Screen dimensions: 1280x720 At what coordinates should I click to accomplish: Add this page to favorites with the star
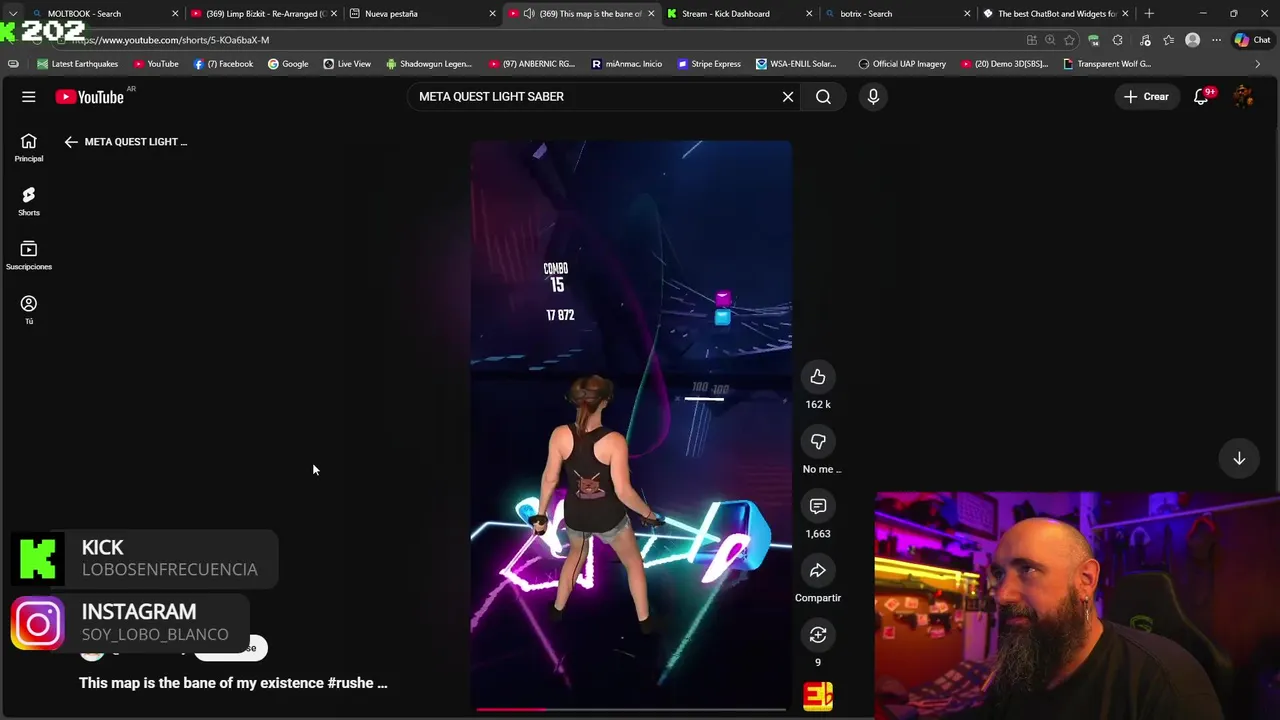pyautogui.click(x=1070, y=40)
